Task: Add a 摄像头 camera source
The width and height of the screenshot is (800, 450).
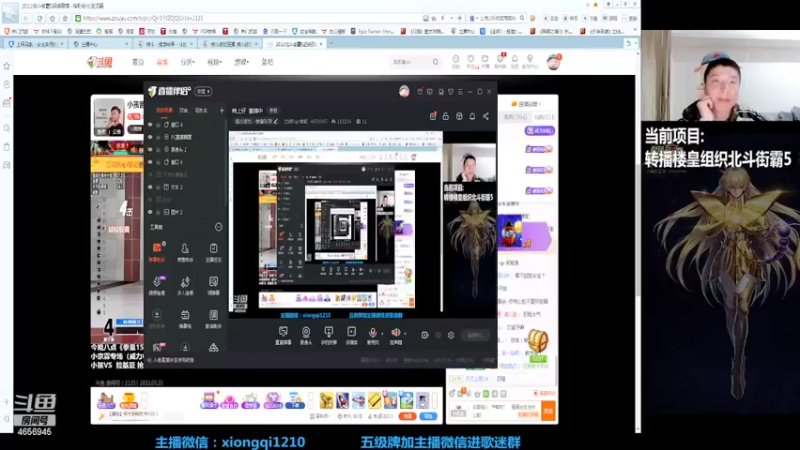Action: (306, 336)
